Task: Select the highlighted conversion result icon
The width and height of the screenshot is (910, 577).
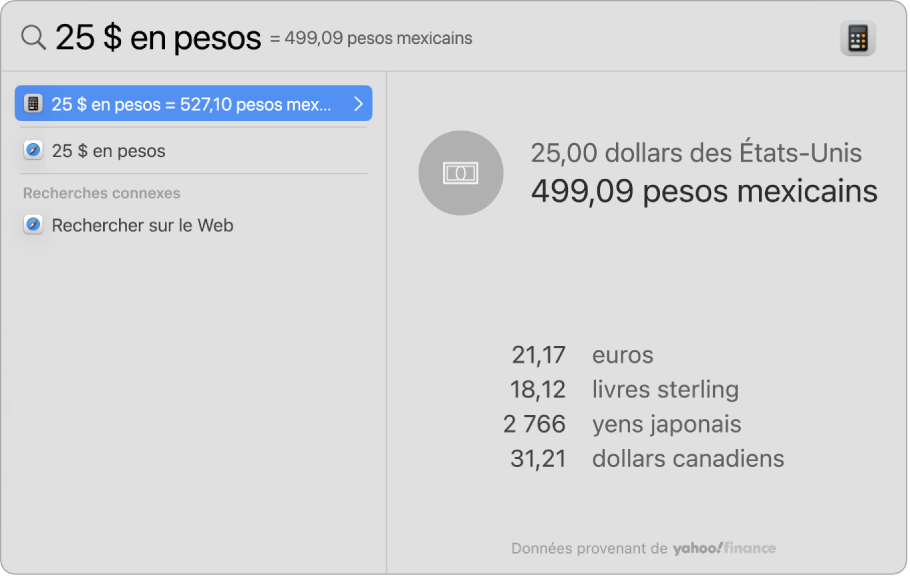Action: pyautogui.click(x=35, y=103)
